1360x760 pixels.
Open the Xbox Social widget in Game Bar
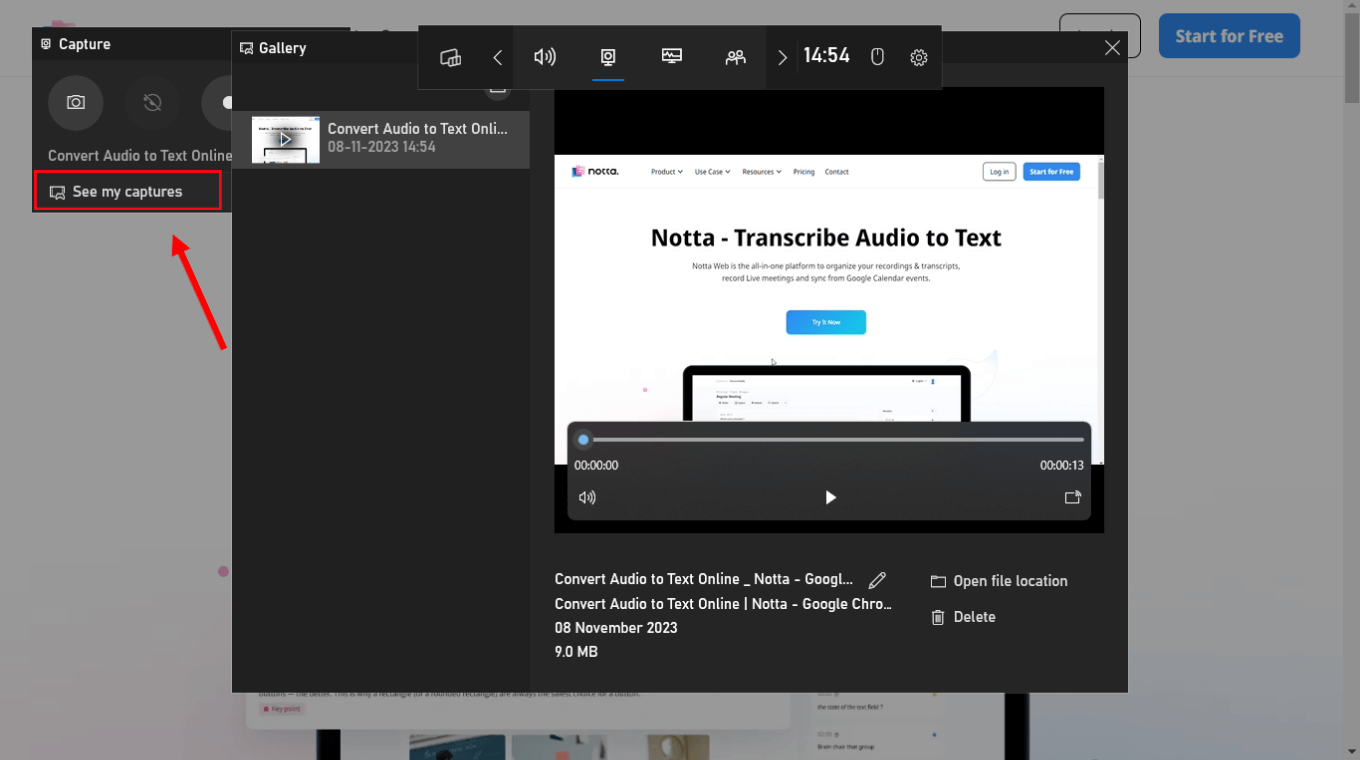[x=736, y=57]
